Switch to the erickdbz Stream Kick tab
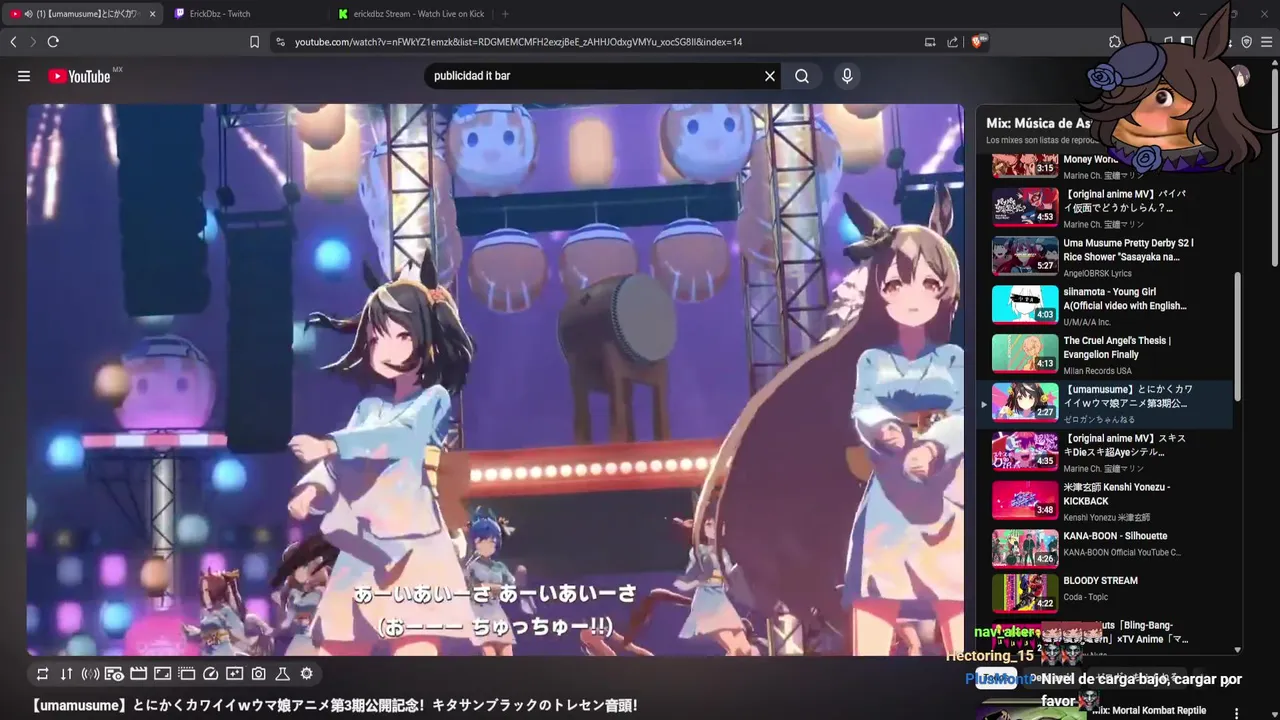The image size is (1280, 720). pyautogui.click(x=410, y=14)
